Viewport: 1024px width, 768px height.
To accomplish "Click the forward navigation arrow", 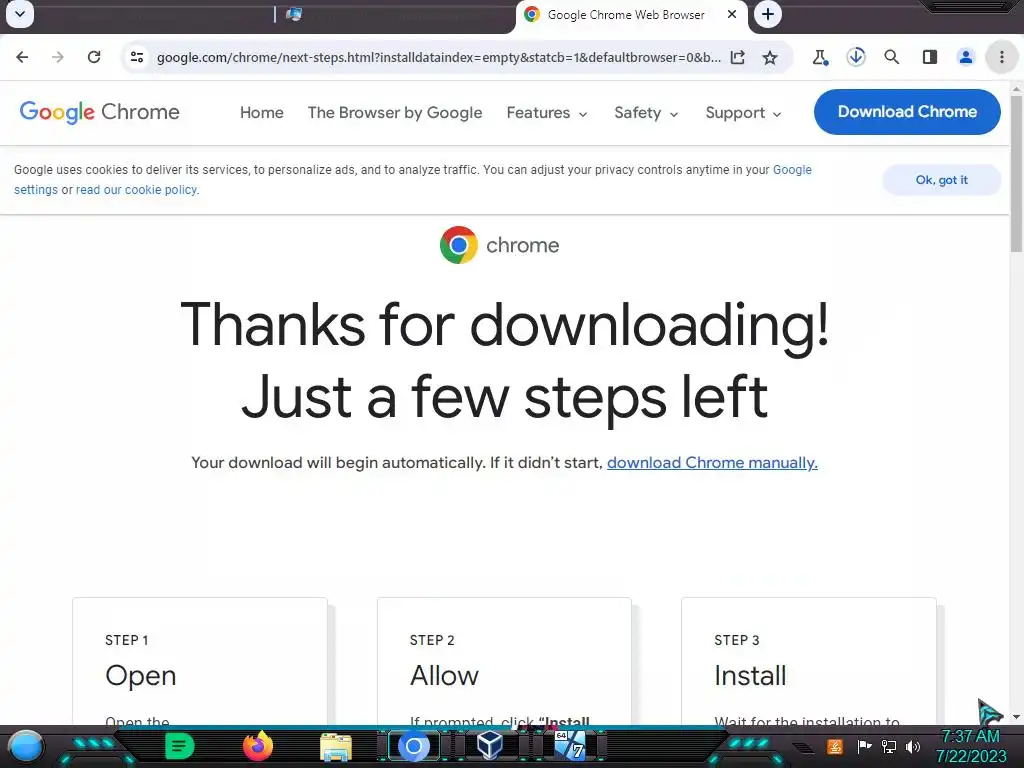I will 58,57.
